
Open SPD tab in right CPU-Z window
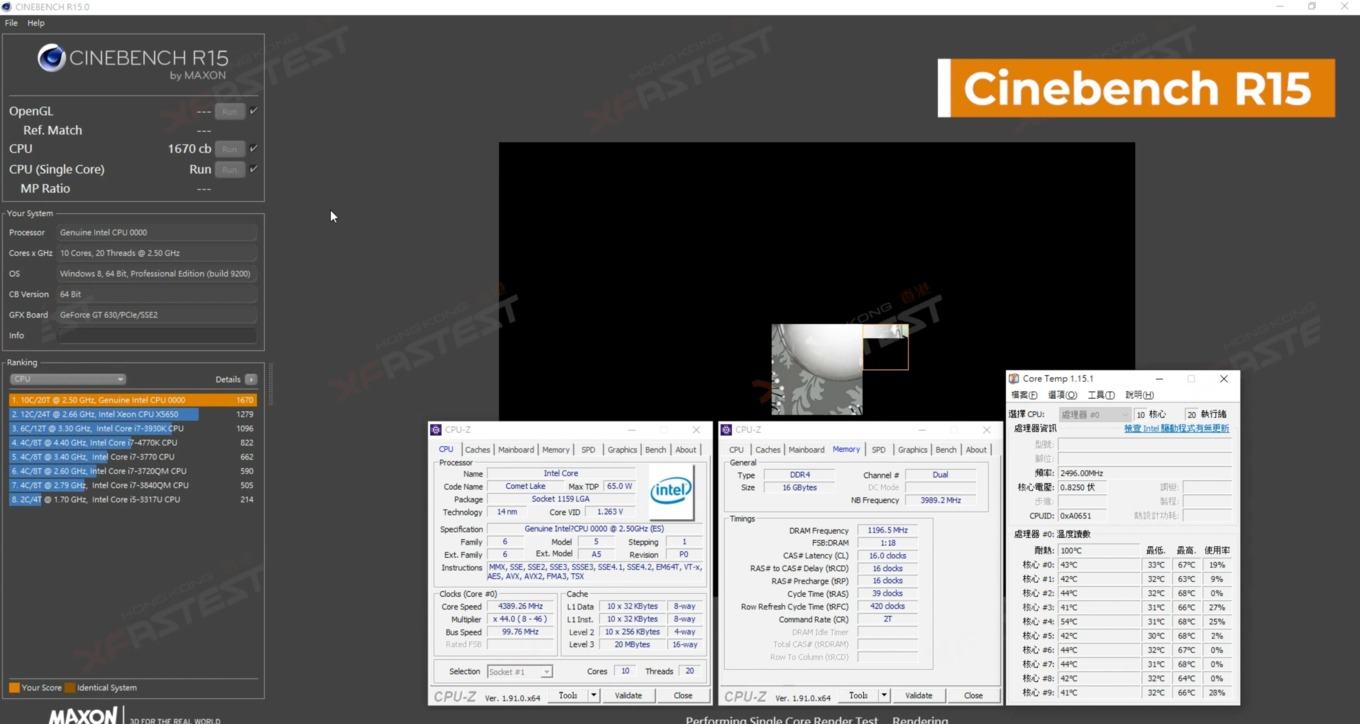[879, 450]
